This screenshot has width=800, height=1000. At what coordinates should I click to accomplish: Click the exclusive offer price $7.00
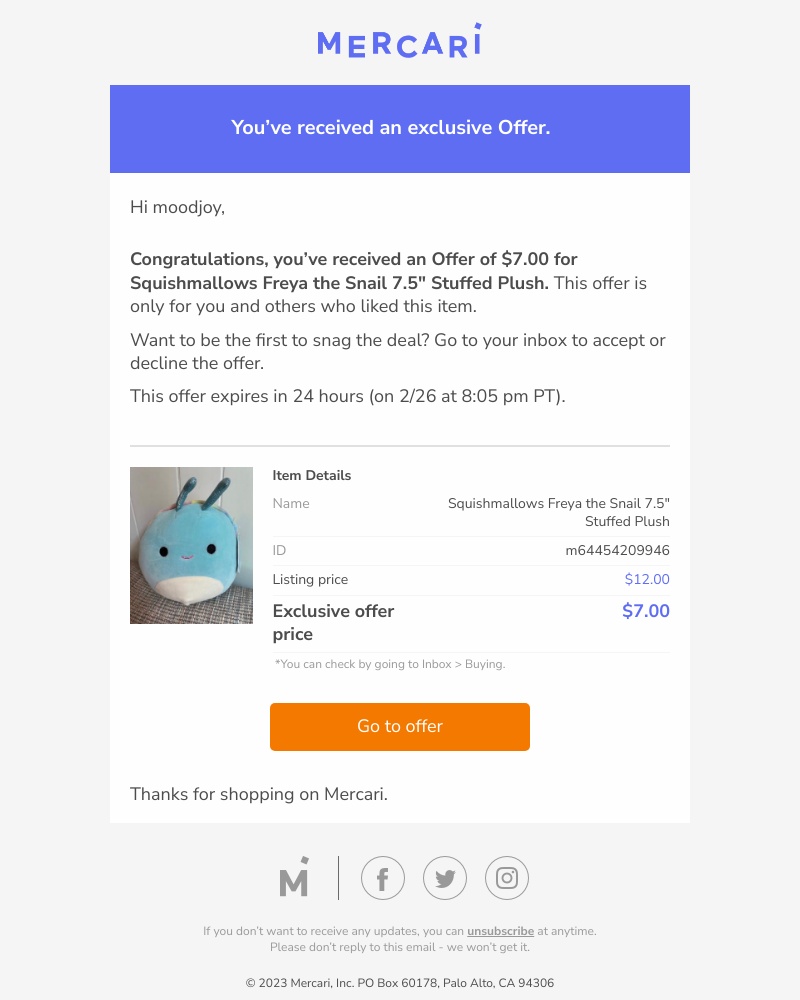click(x=645, y=611)
